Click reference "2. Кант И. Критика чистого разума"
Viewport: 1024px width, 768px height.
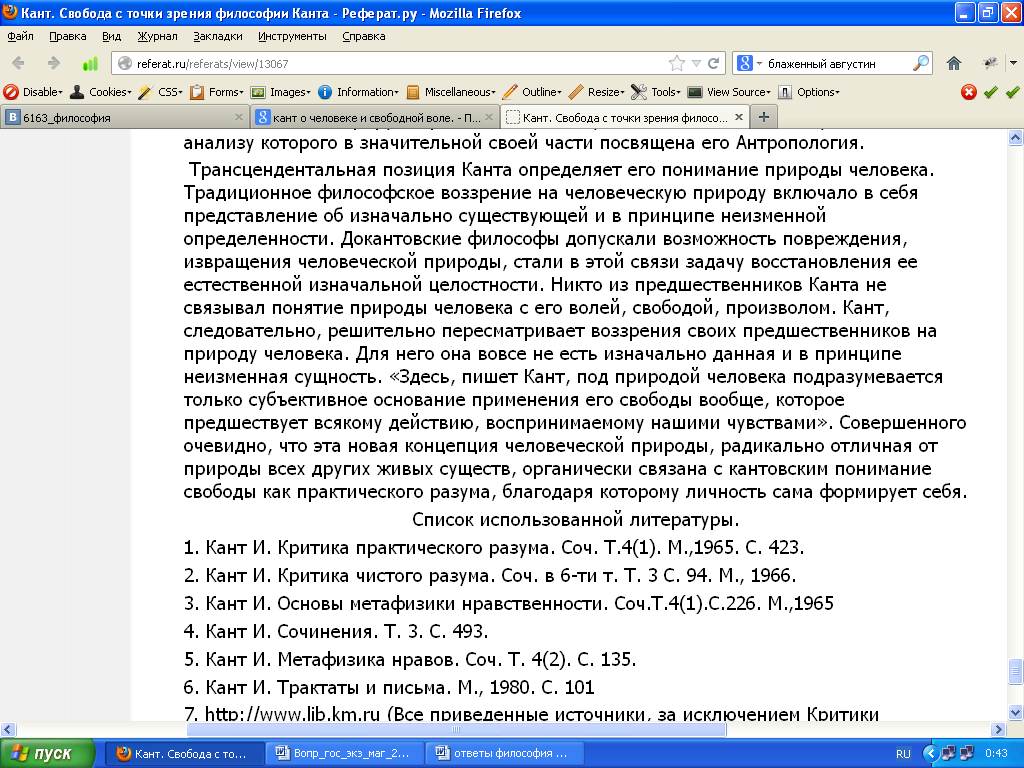490,575
